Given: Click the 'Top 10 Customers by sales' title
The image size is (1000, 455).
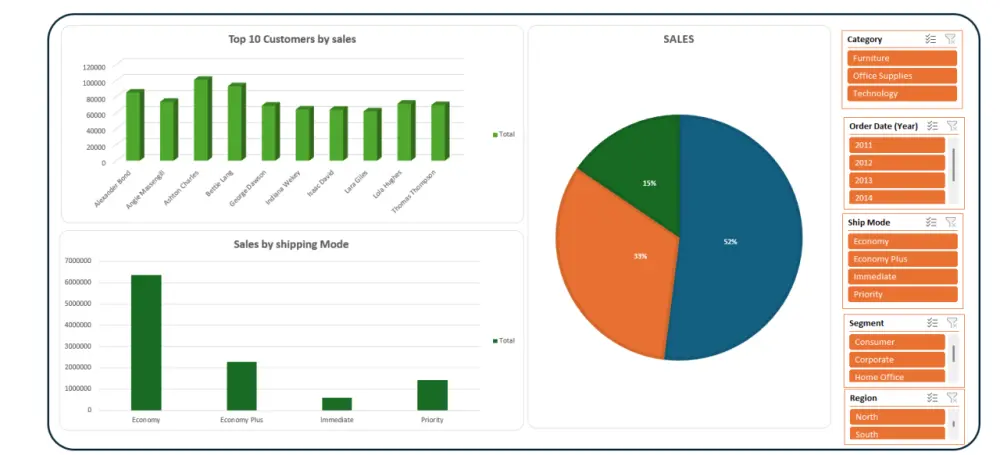Looking at the screenshot, I should tap(292, 39).
